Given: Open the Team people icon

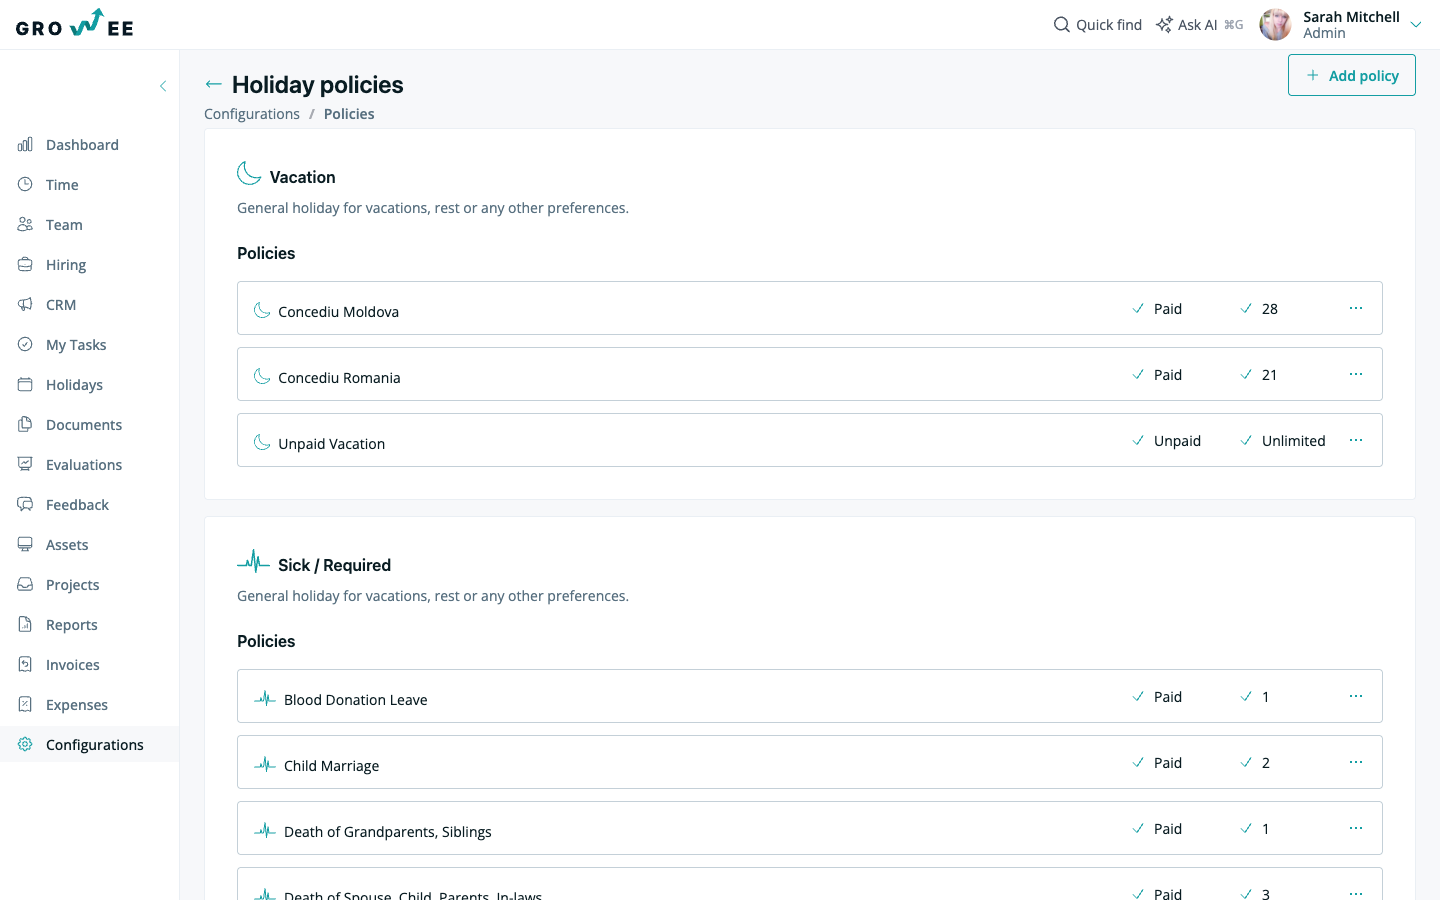Looking at the screenshot, I should [x=25, y=224].
